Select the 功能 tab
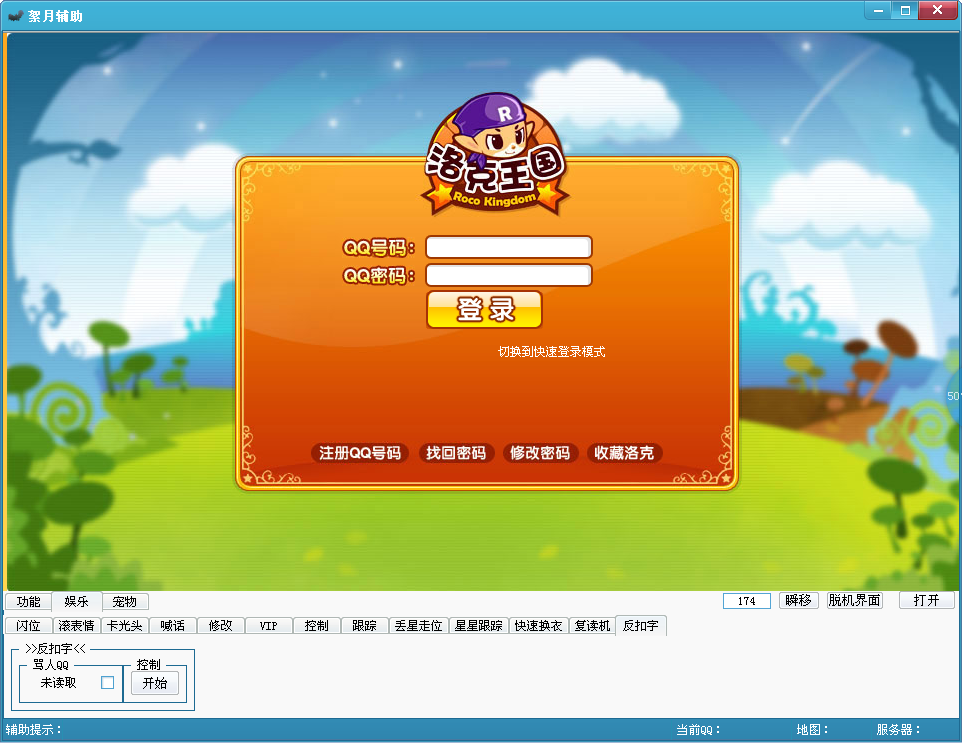The height and width of the screenshot is (743, 962). pyautogui.click(x=28, y=601)
